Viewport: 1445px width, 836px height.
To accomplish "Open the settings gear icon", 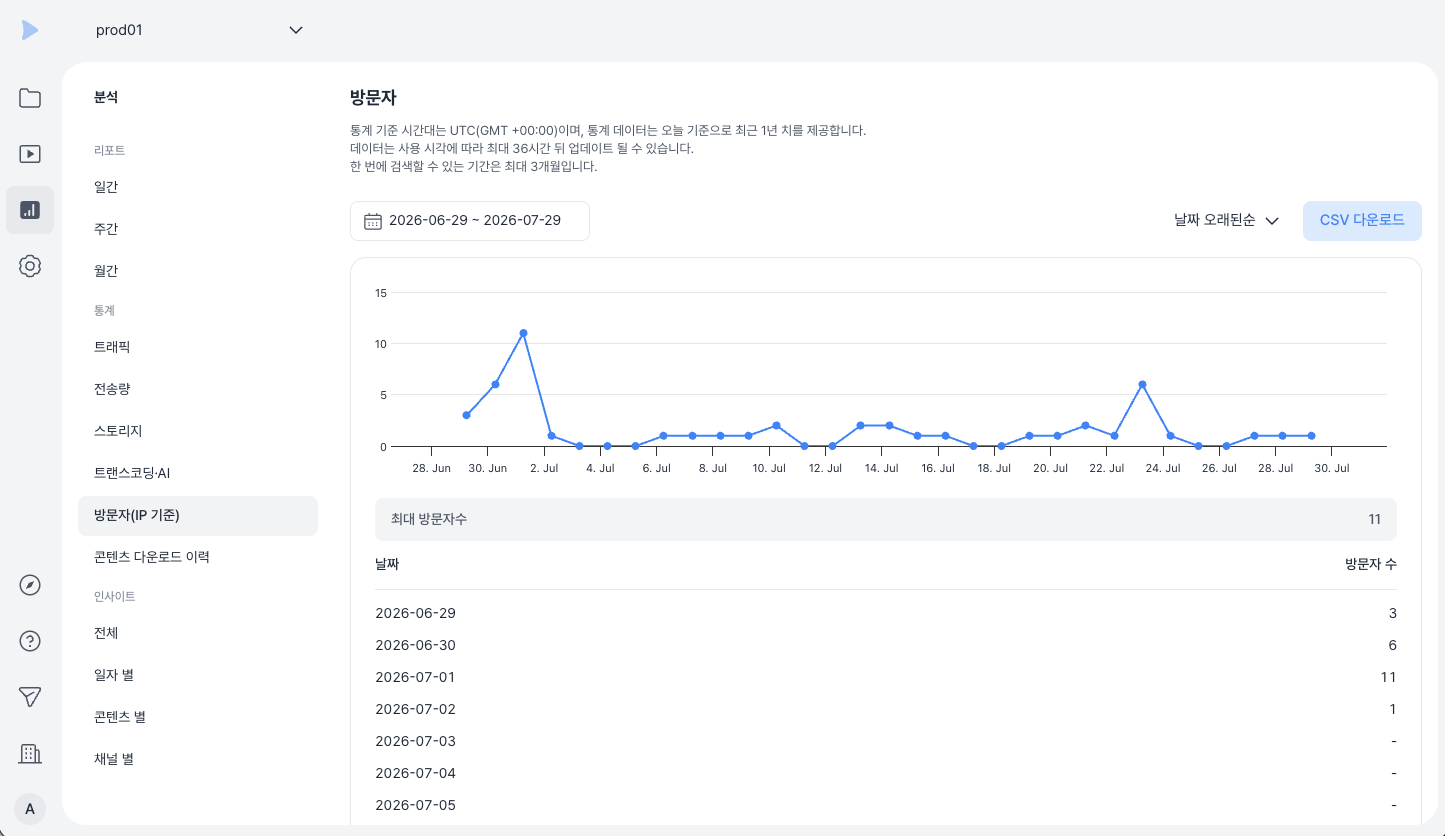I will click(x=30, y=266).
